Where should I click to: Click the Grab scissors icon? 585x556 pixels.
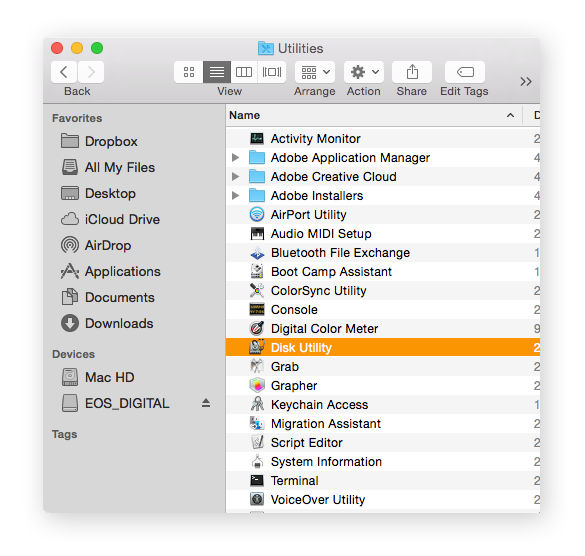point(257,366)
